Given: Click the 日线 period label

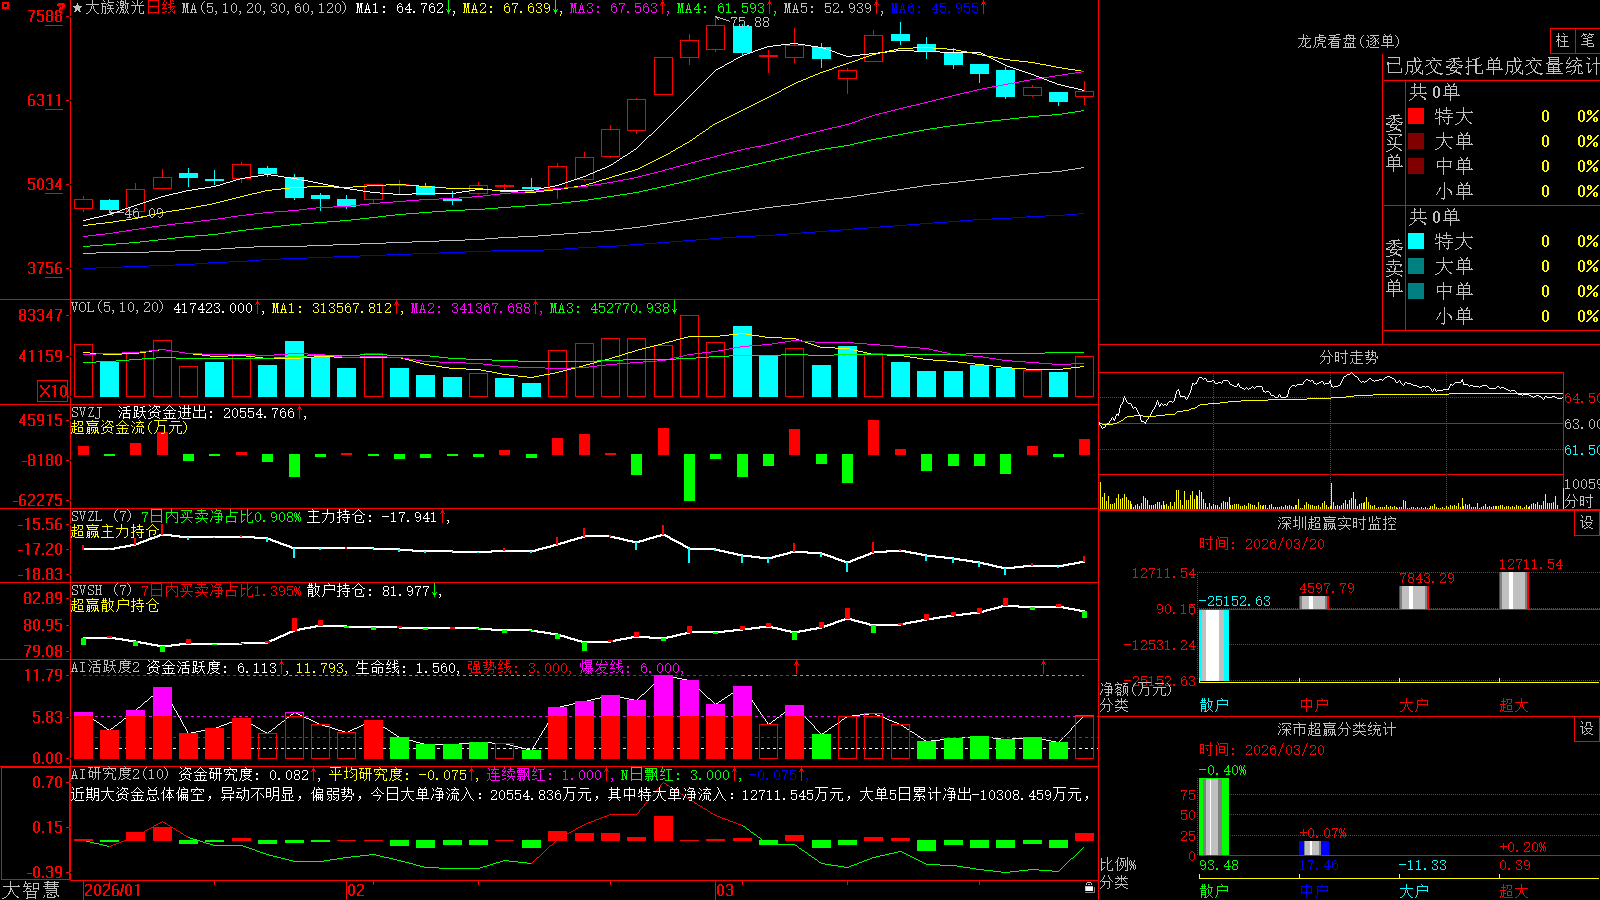Looking at the screenshot, I should [x=161, y=8].
